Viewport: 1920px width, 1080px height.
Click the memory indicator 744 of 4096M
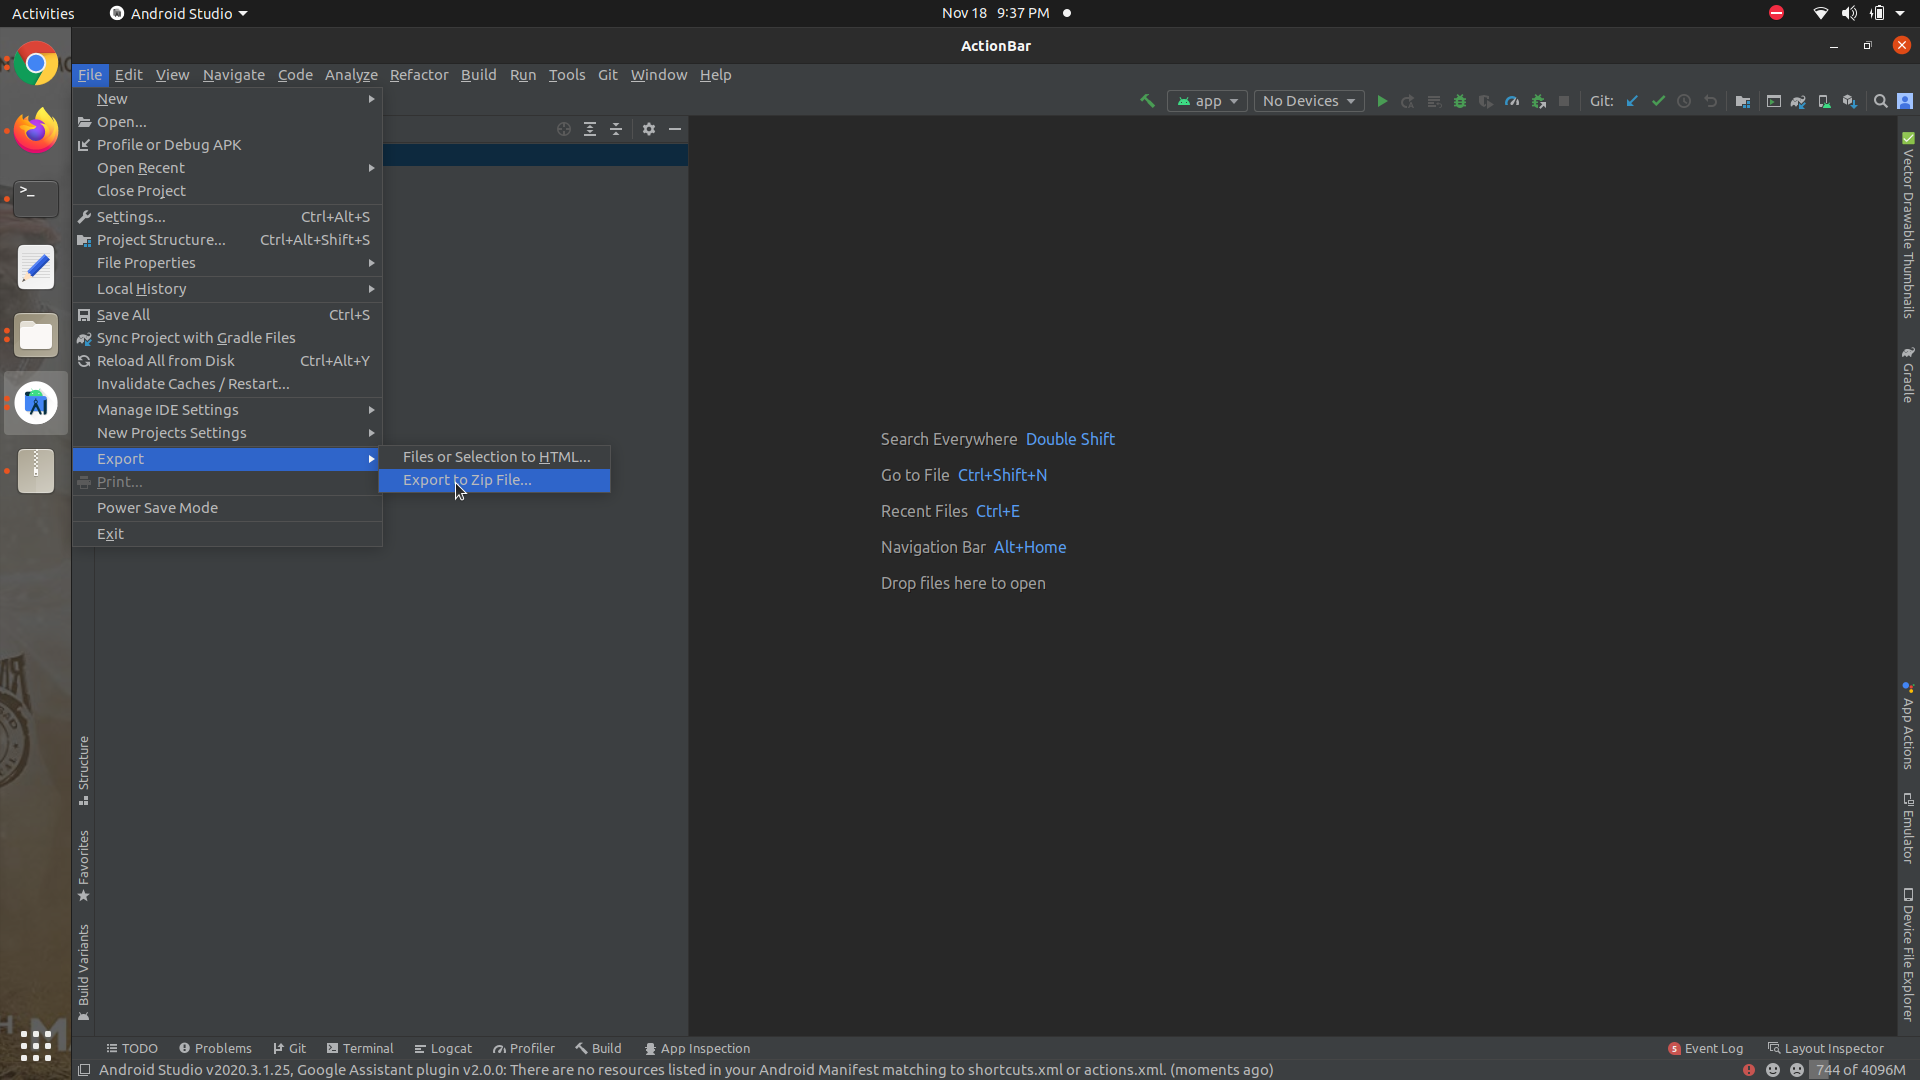point(1860,1070)
